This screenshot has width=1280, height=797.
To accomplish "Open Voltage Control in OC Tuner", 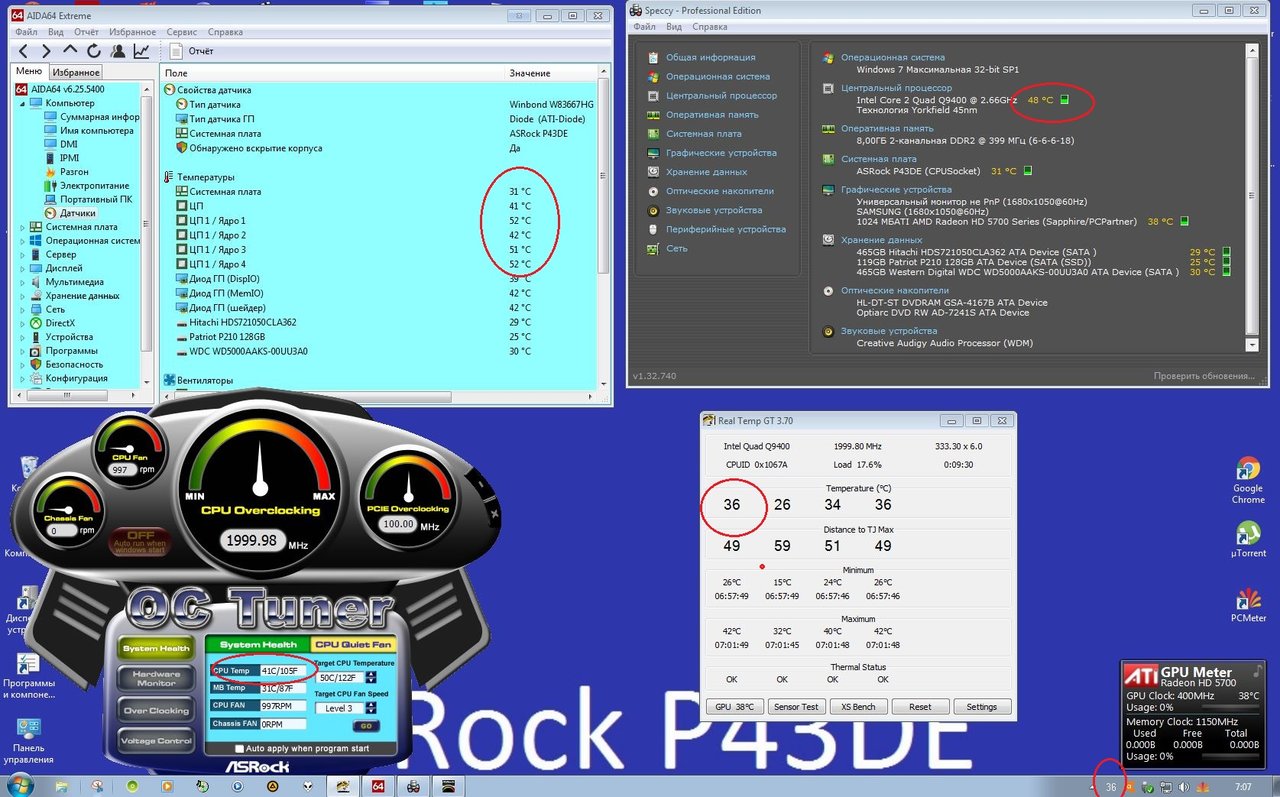I will (156, 741).
